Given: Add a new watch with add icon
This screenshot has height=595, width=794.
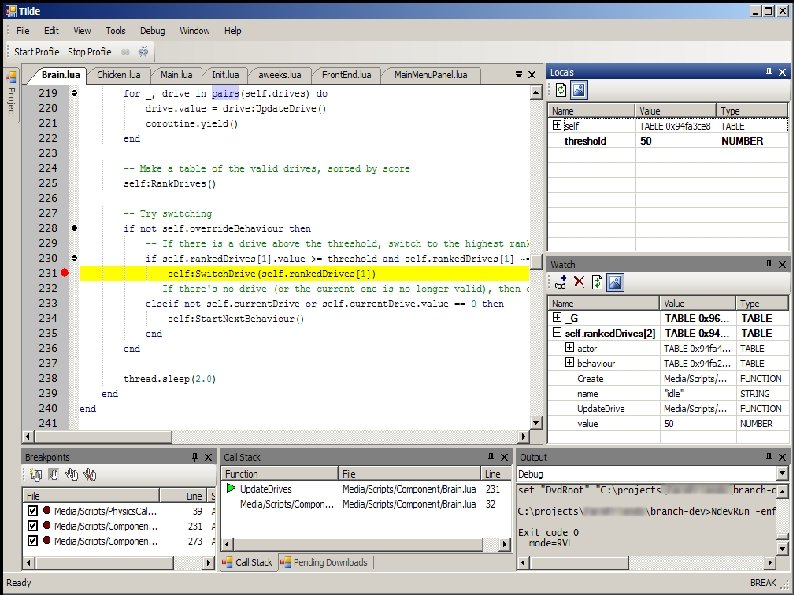Looking at the screenshot, I should click(560, 282).
